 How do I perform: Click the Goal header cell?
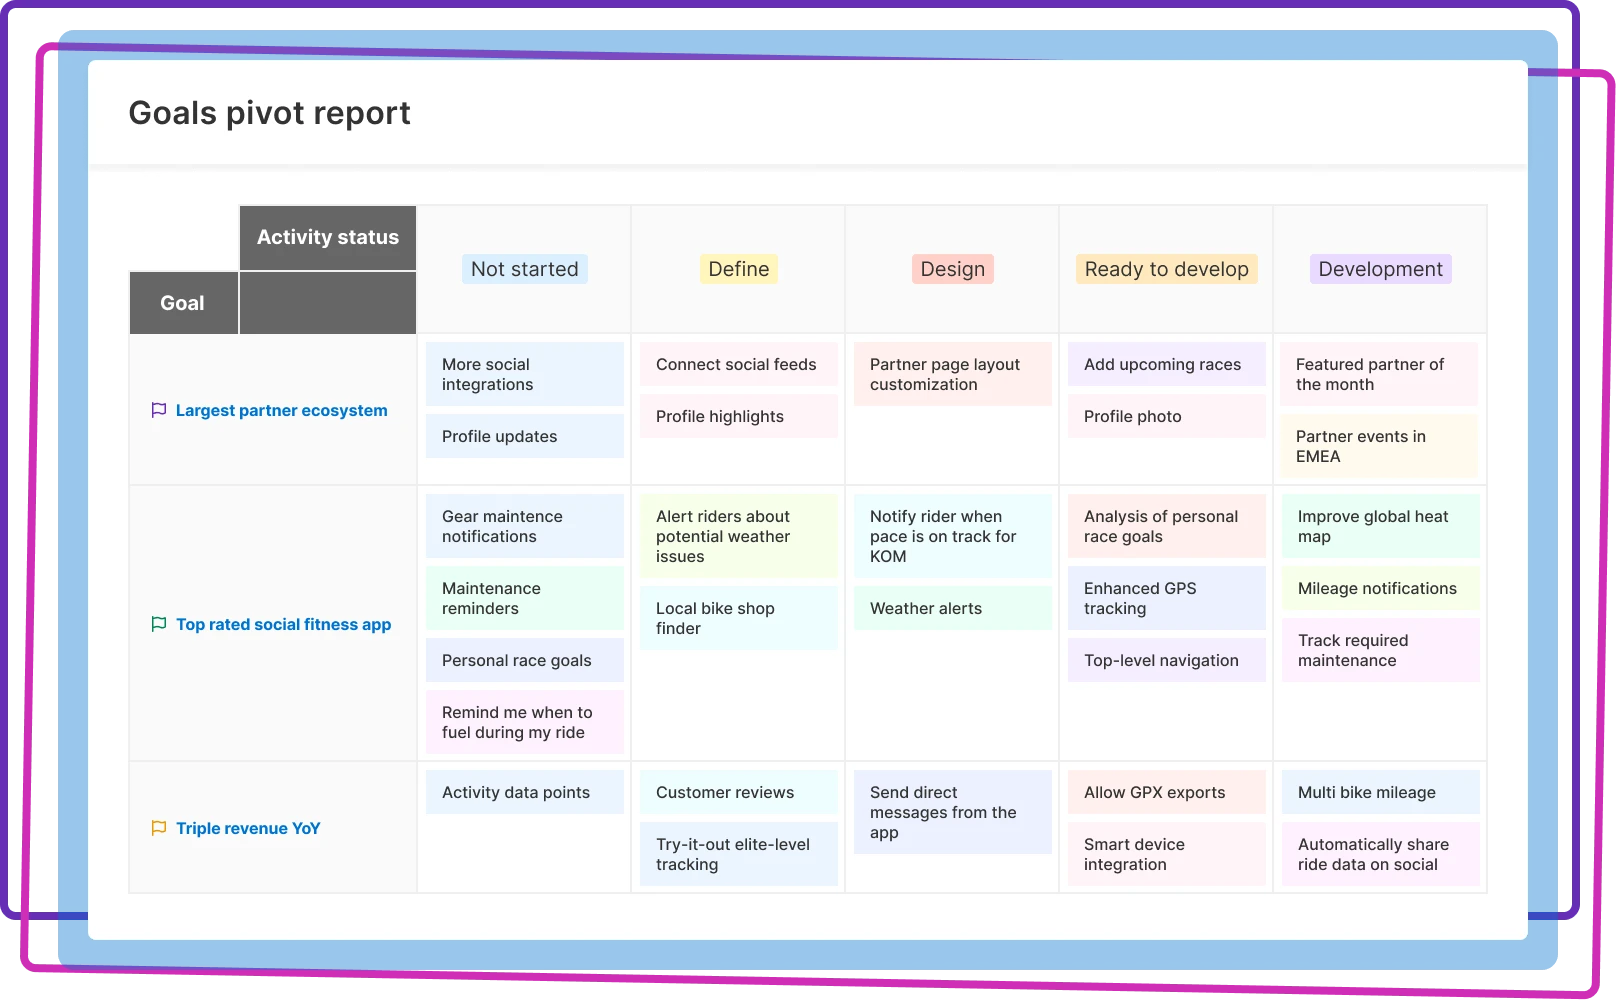pos(183,302)
